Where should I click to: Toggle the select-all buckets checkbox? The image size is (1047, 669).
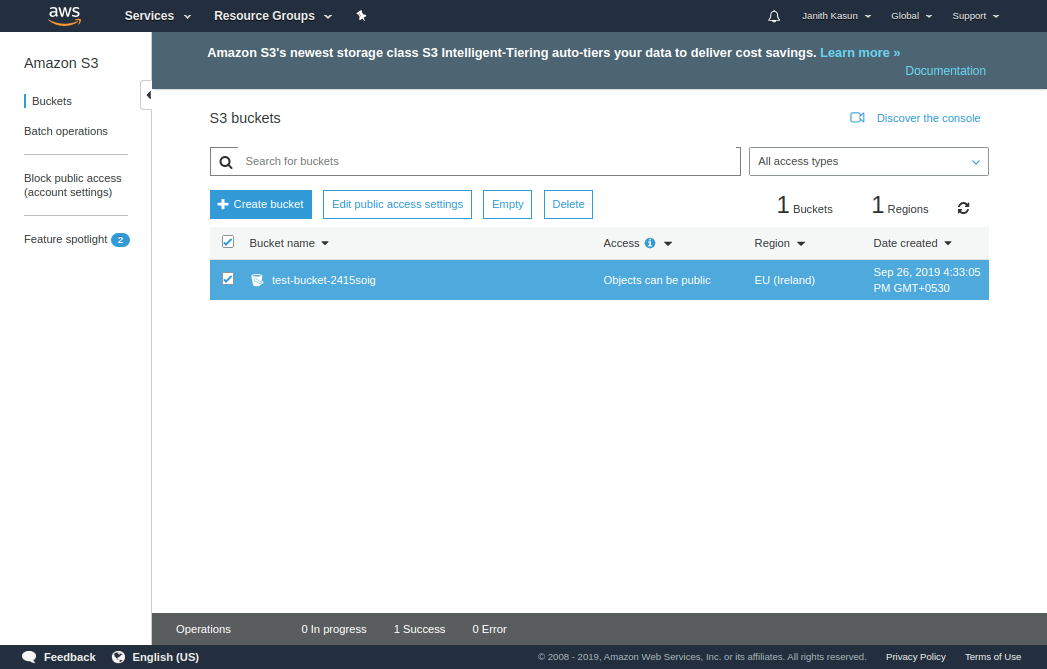(x=227, y=242)
